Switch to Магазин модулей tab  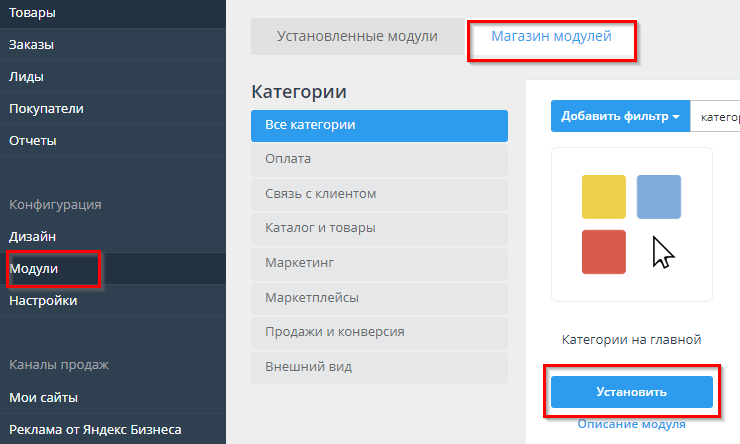coord(551,36)
